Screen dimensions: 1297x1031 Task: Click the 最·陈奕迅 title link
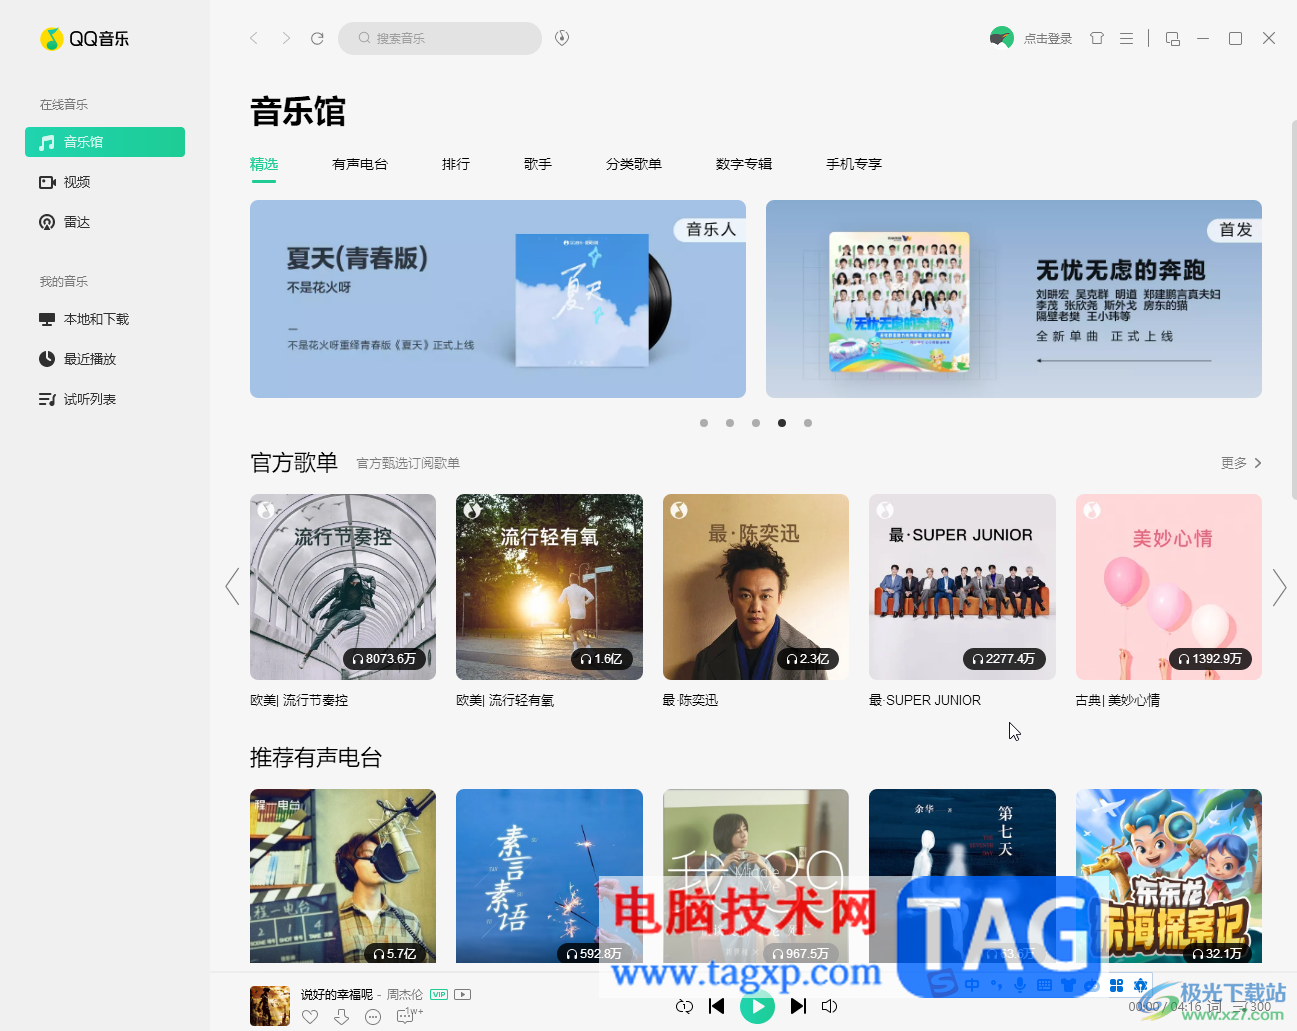coord(691,700)
